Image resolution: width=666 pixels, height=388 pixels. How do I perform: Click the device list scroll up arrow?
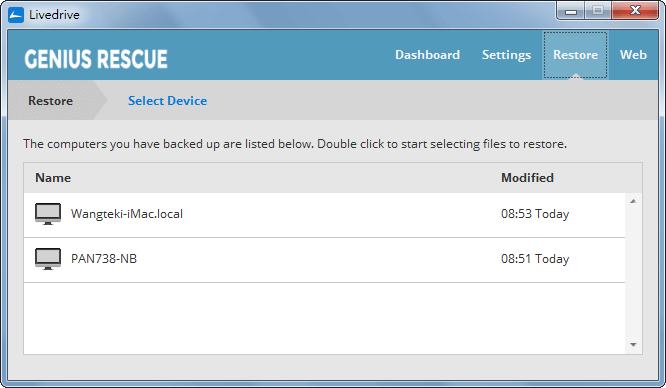click(x=633, y=201)
